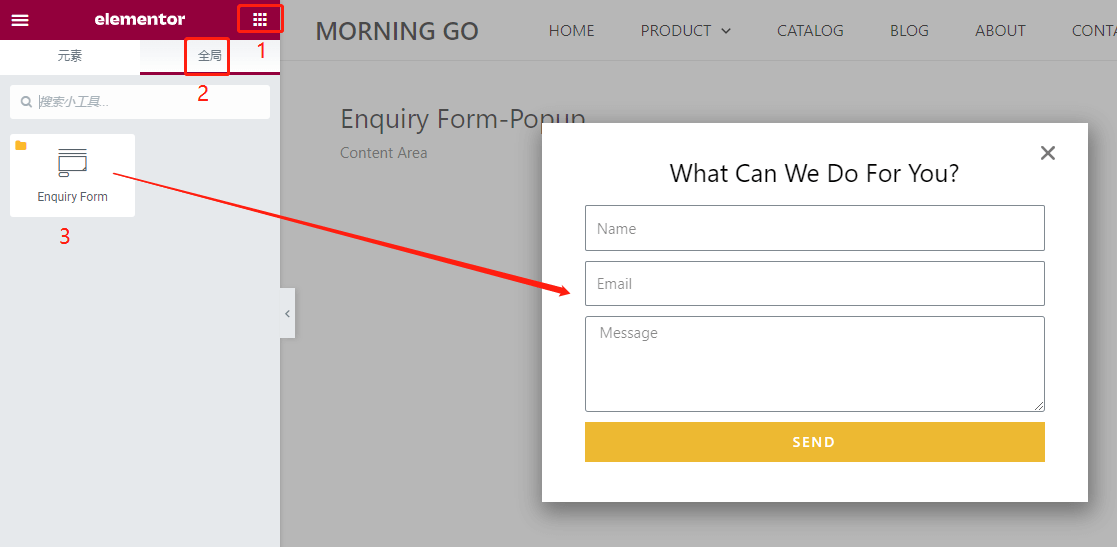This screenshot has height=547, width=1117.
Task: Switch to the 全局 tab
Action: [x=209, y=56]
